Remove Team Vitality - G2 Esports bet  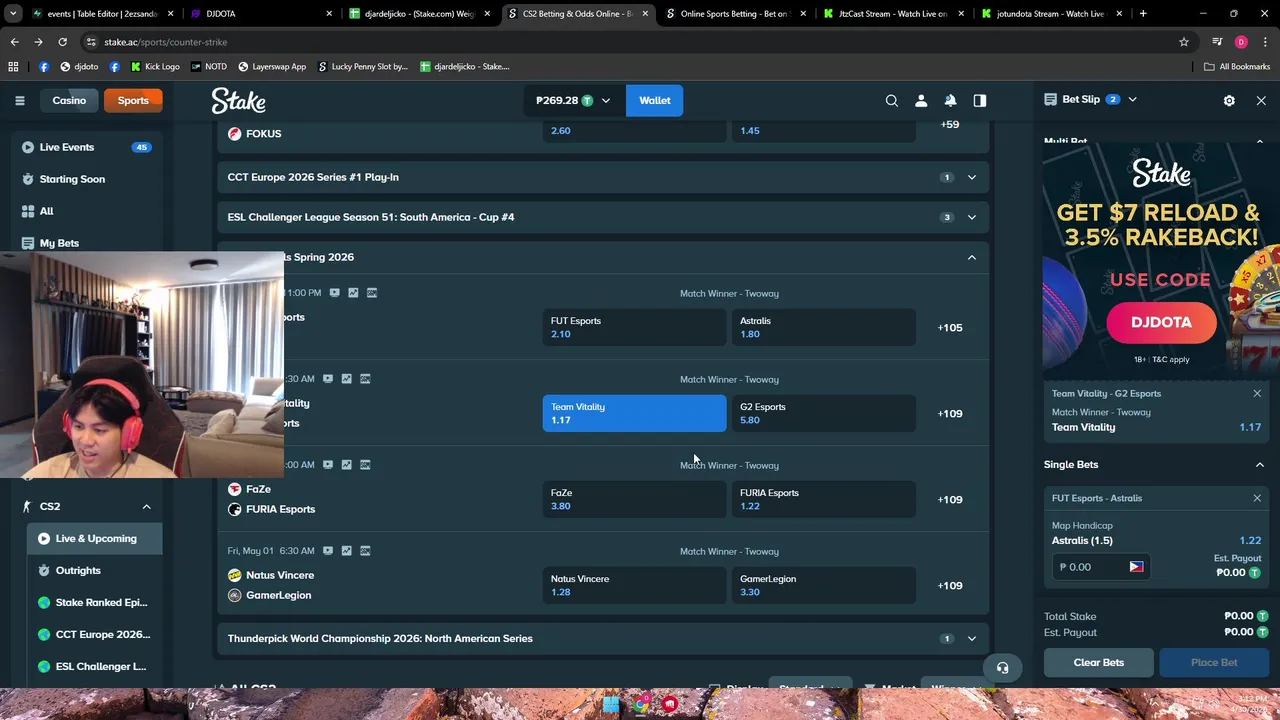point(1257,394)
